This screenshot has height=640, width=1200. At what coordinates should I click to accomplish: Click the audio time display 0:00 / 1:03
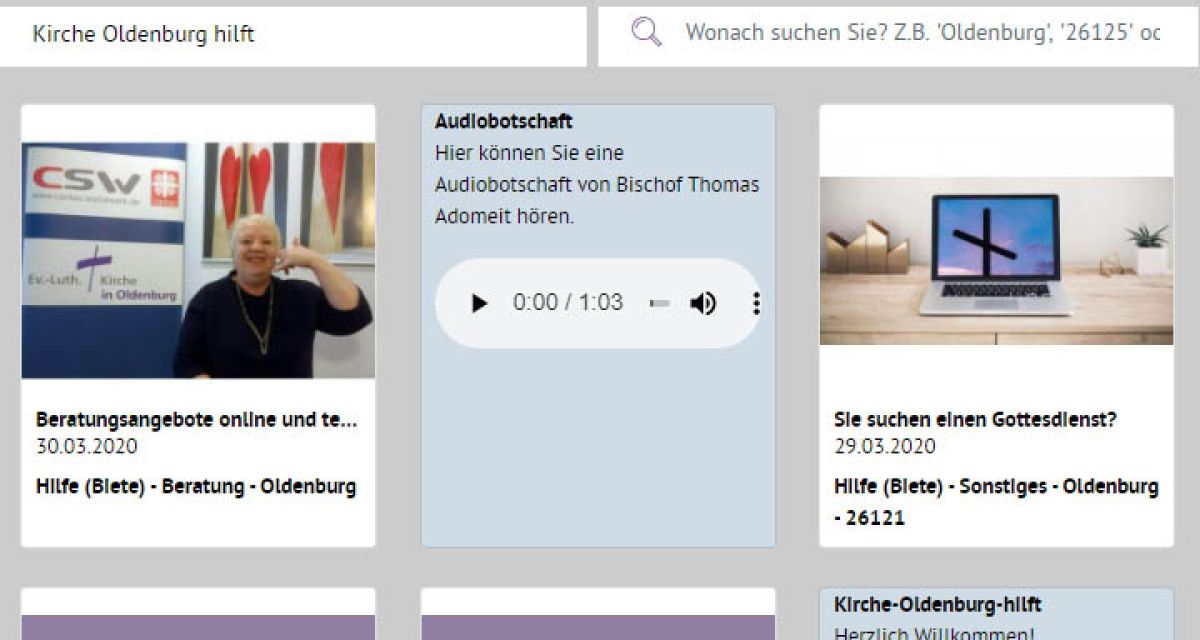coord(567,303)
